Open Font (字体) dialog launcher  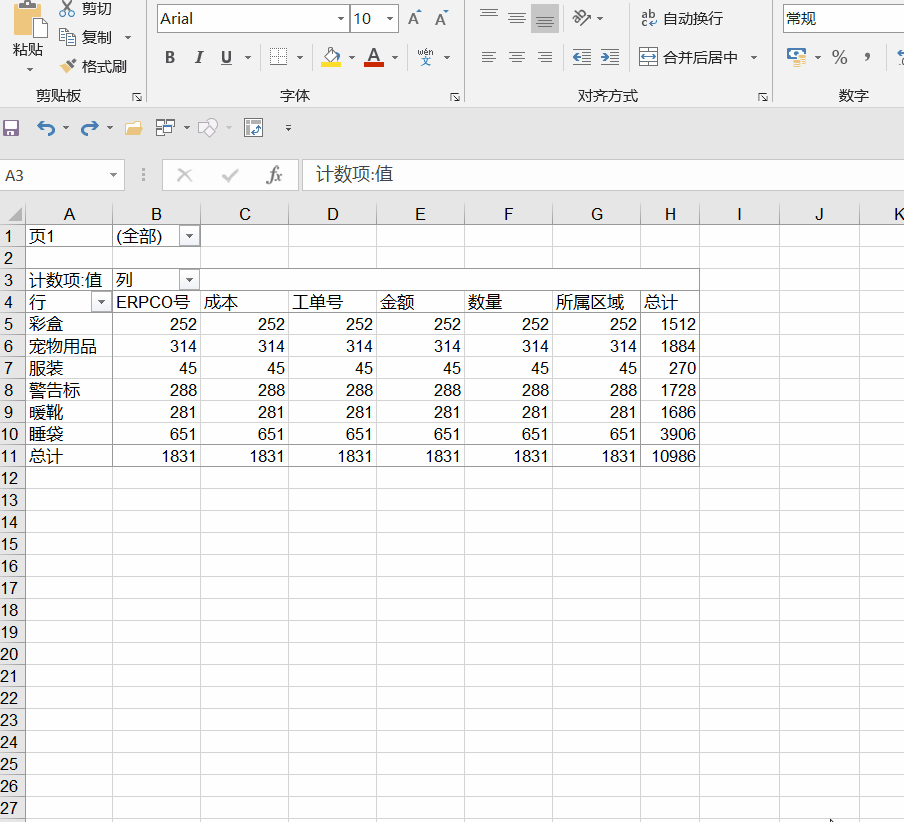click(455, 97)
